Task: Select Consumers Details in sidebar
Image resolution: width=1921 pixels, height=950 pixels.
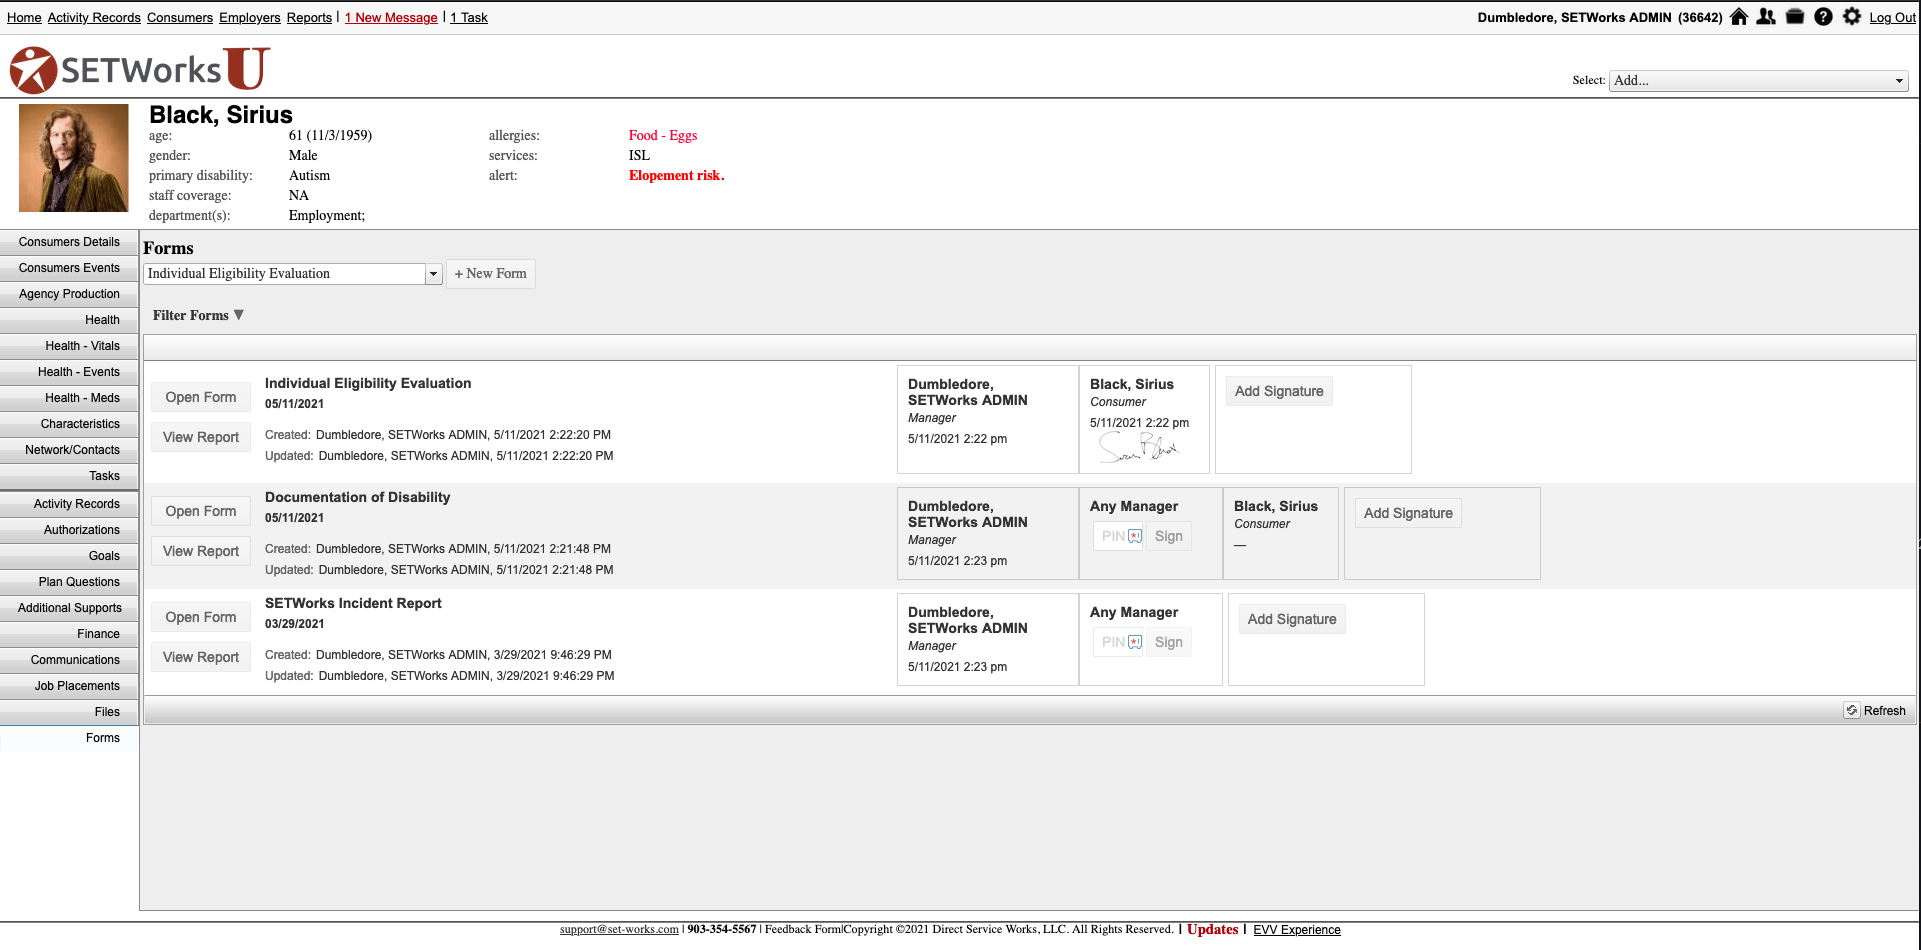Action: tap(69, 242)
